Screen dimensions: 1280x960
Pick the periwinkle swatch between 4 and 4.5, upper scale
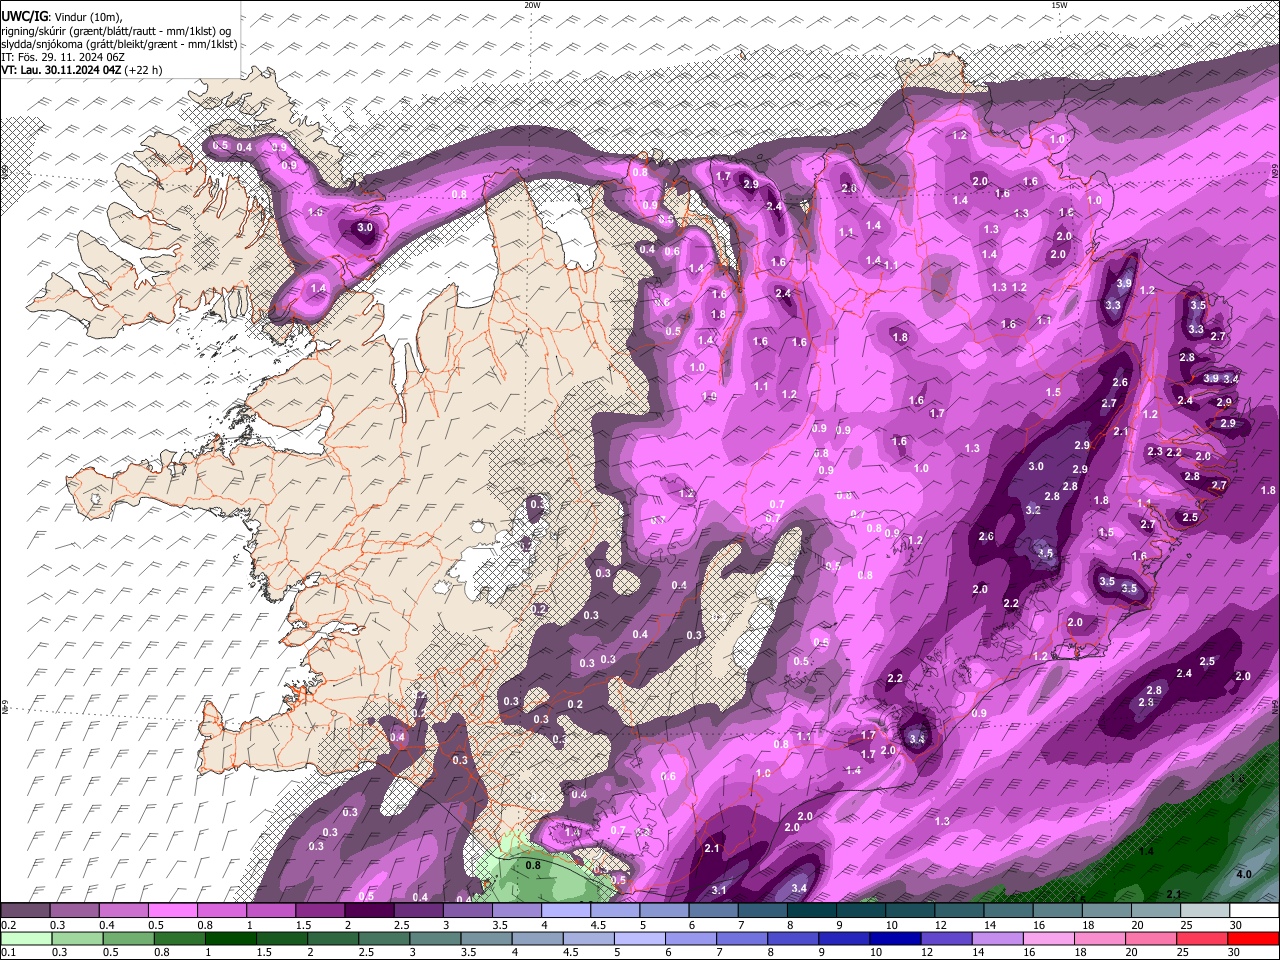coord(566,910)
